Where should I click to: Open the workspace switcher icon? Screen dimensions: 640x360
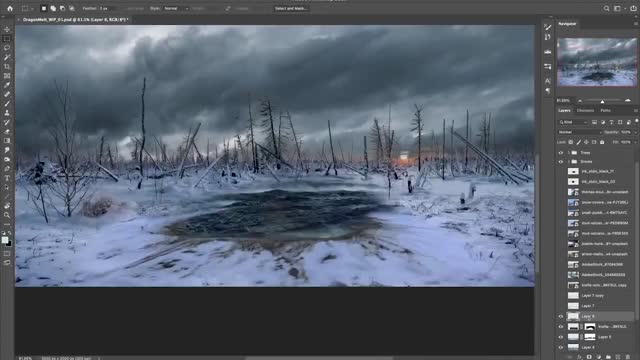(618, 8)
